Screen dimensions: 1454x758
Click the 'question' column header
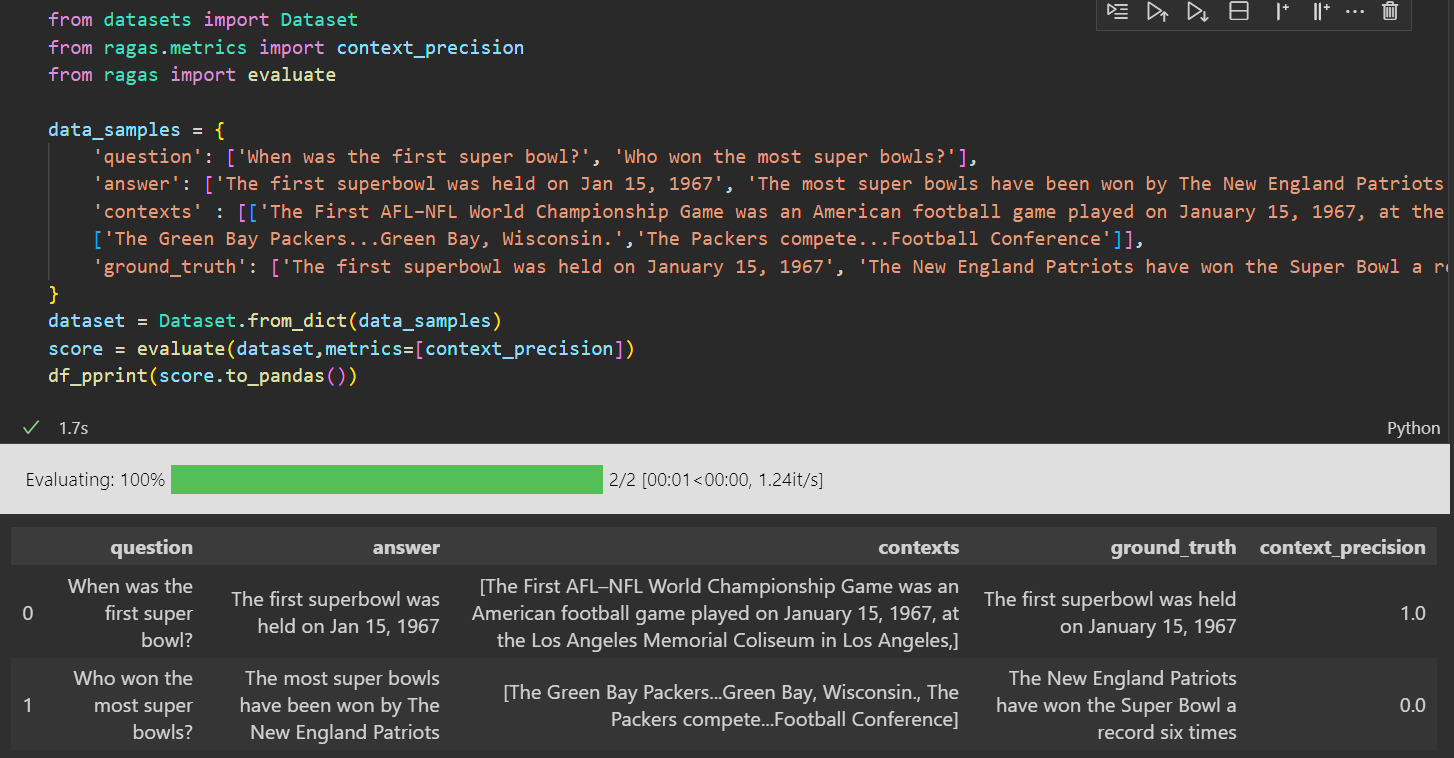[151, 547]
